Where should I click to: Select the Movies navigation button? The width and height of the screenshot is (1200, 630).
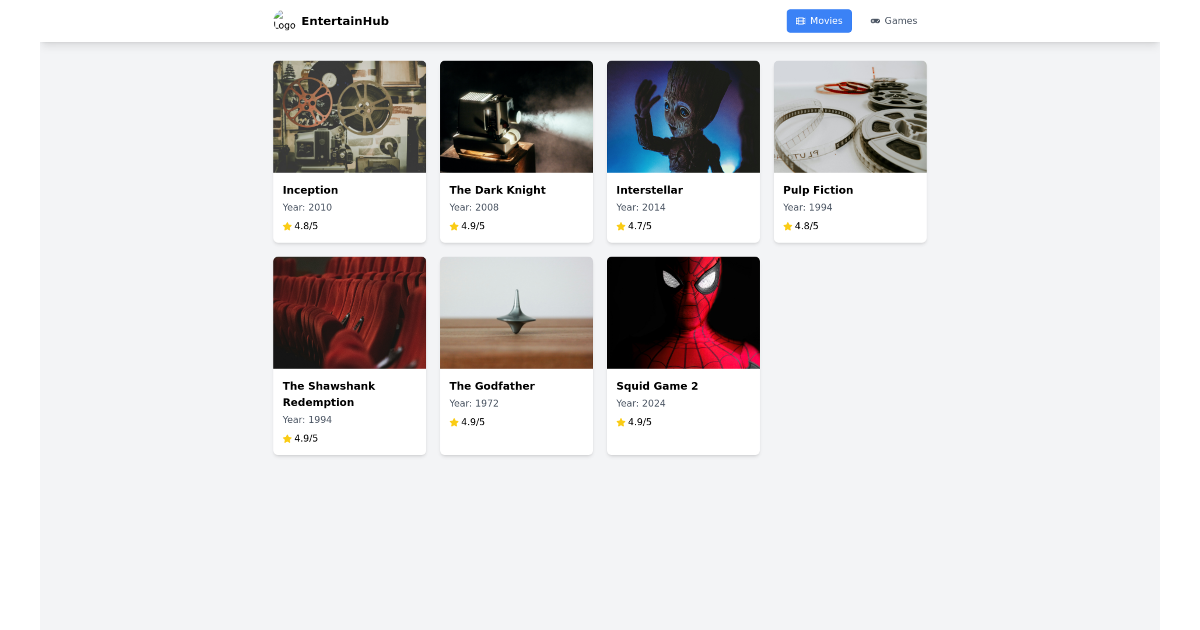[819, 20]
